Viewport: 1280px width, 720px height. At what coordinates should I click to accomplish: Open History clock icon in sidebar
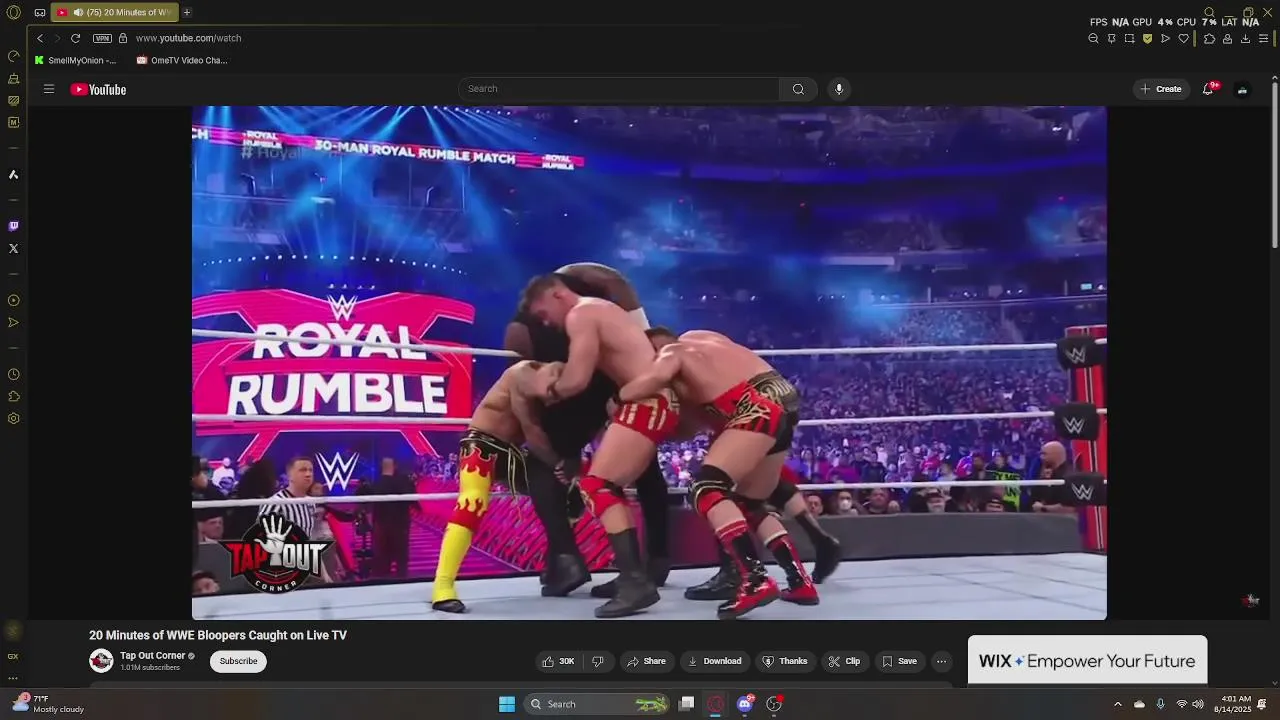click(x=14, y=374)
